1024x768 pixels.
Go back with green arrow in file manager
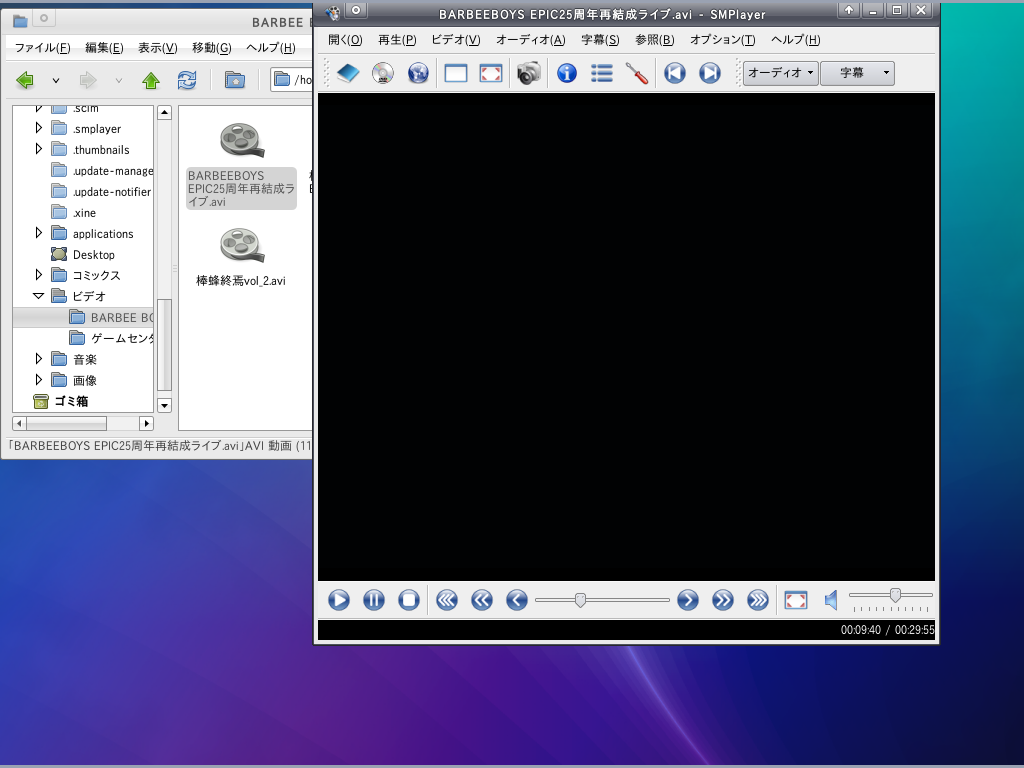point(25,80)
